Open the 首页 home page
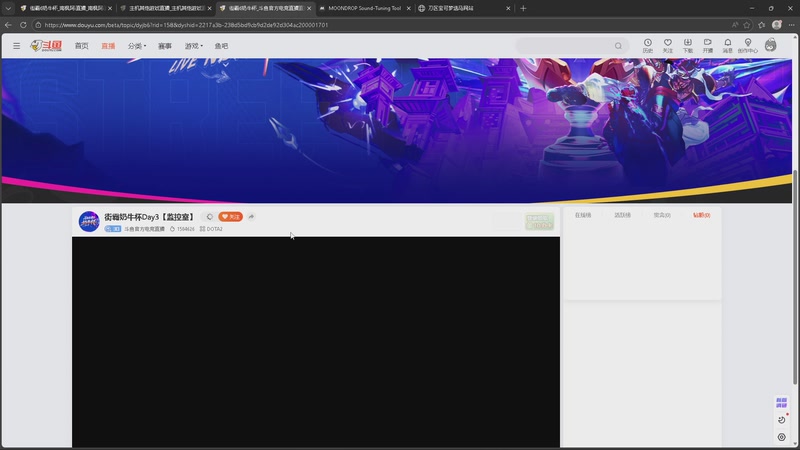This screenshot has height=450, width=800. pyautogui.click(x=82, y=46)
